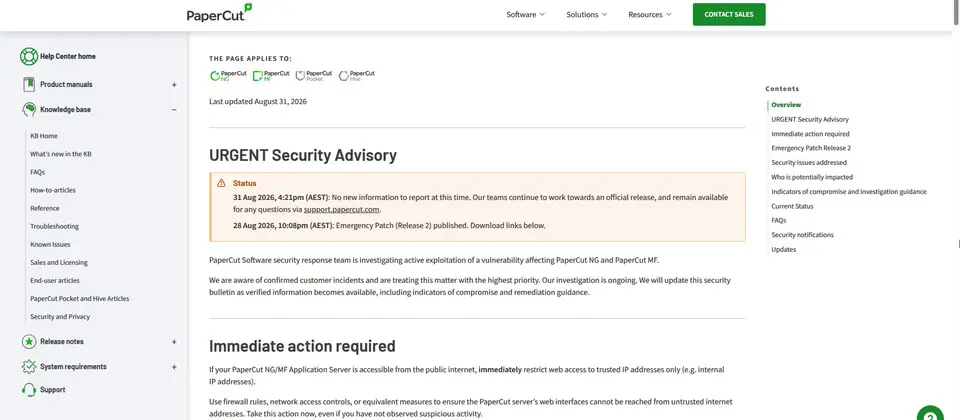Click the Immediate action required heading
This screenshot has height=420, width=960.
(x=302, y=346)
